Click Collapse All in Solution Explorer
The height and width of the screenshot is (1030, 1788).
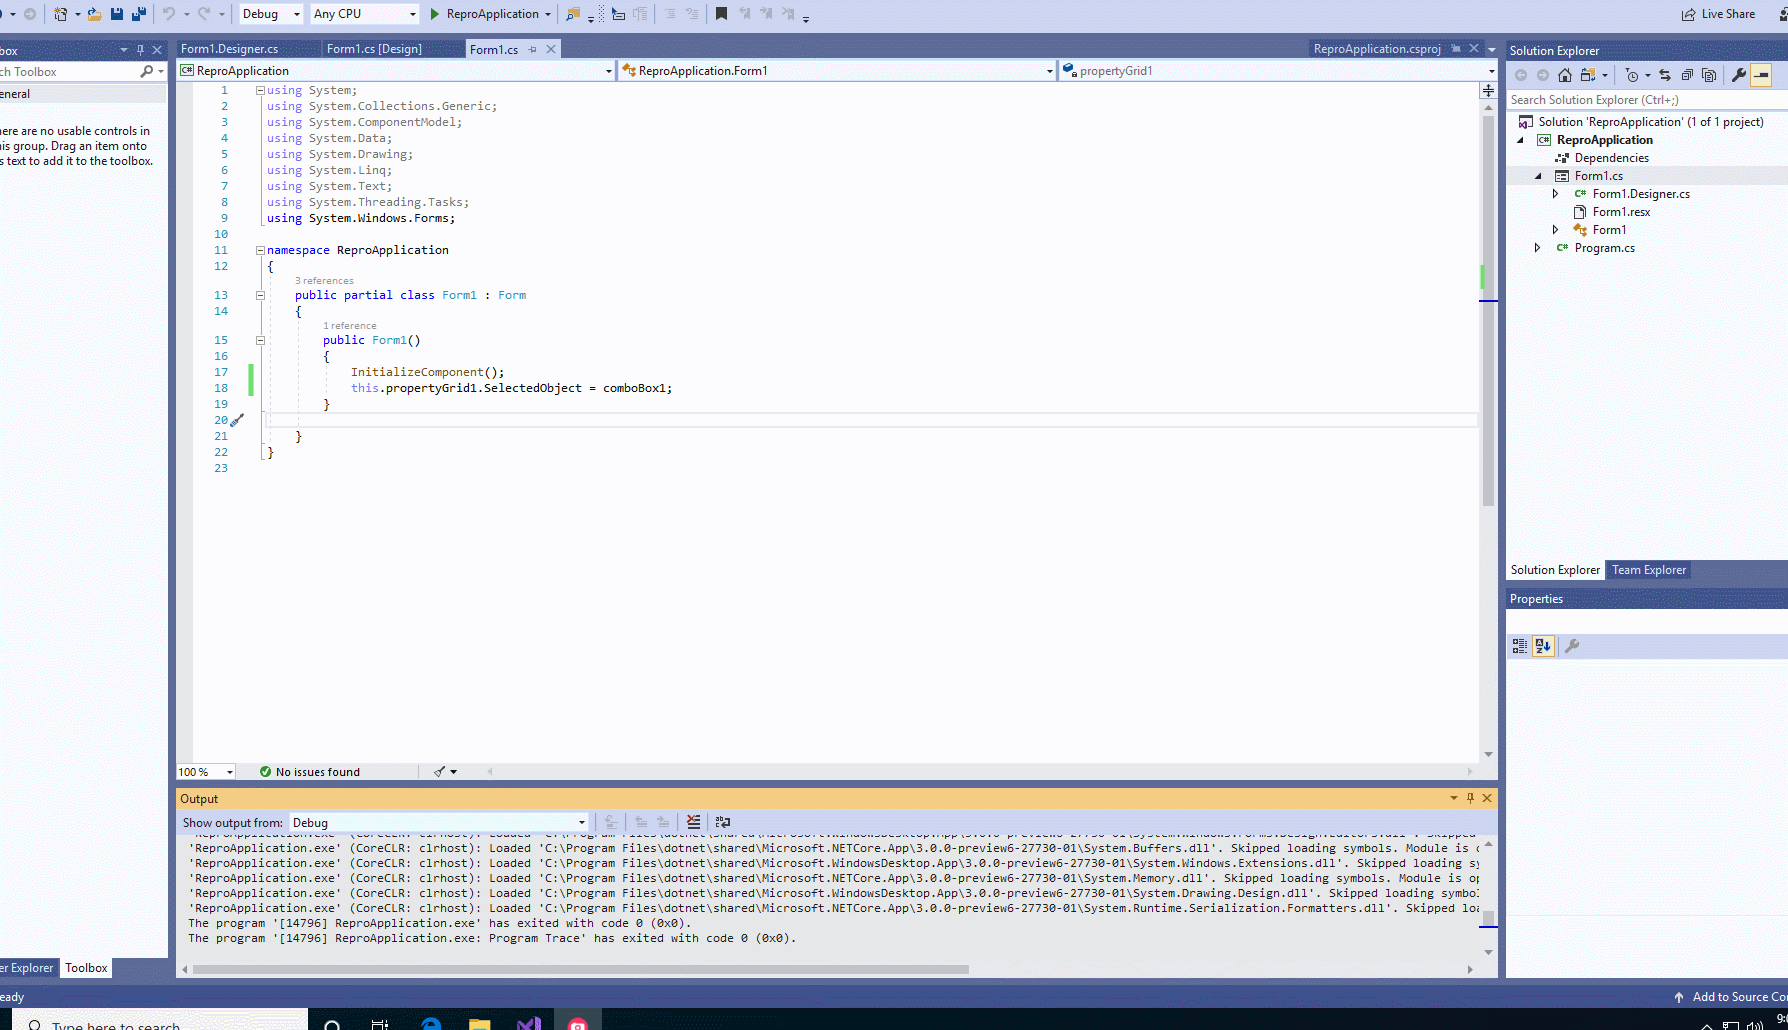(x=1687, y=75)
